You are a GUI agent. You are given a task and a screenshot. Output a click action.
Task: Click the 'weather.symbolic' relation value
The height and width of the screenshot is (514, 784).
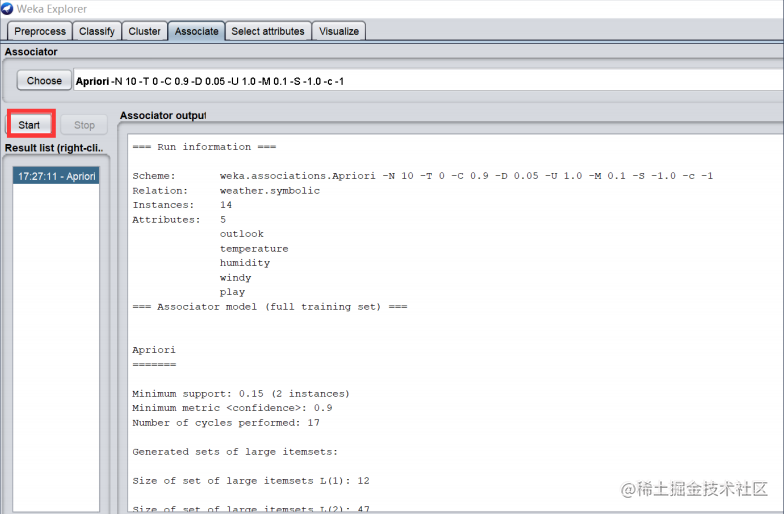tap(270, 190)
